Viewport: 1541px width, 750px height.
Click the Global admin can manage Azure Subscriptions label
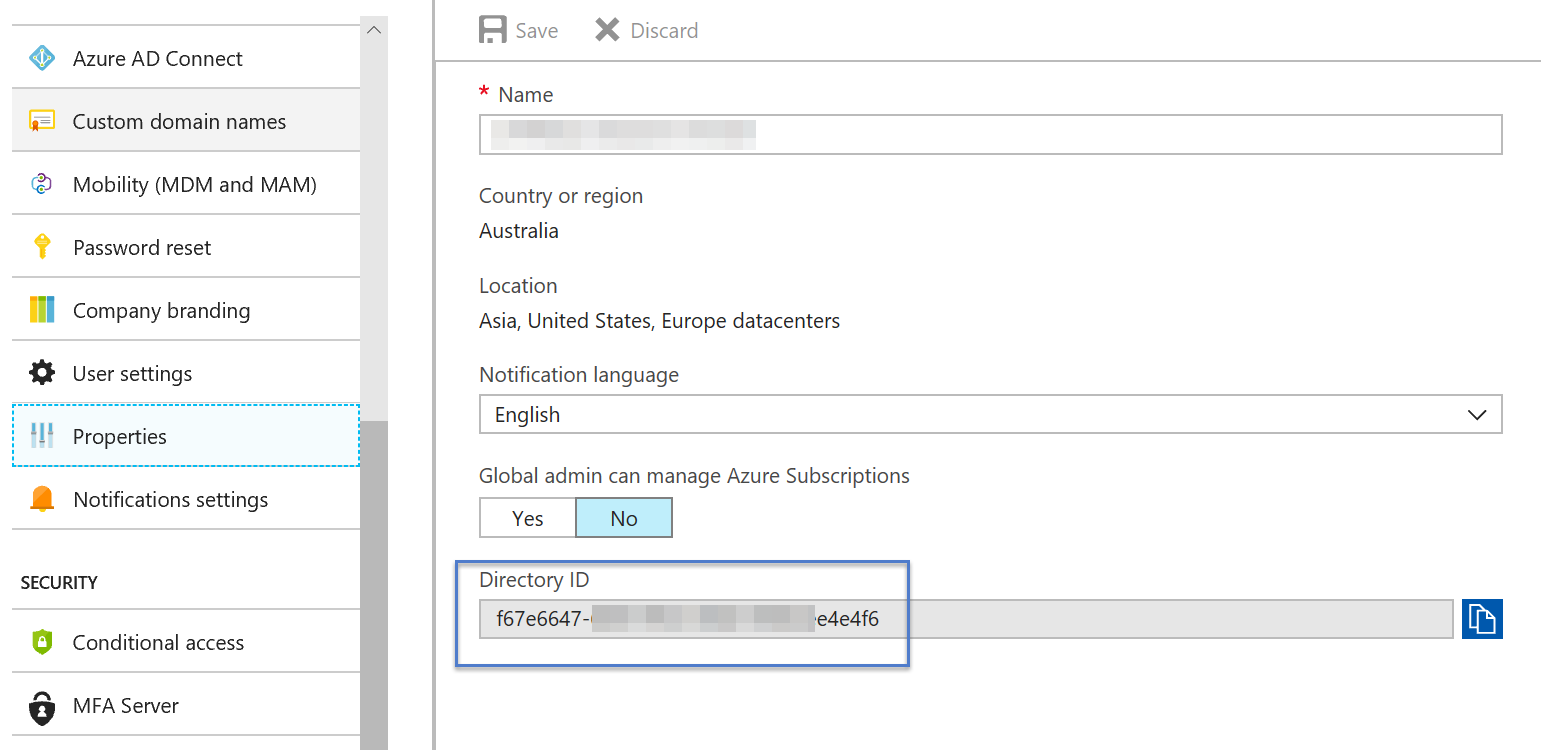(x=694, y=476)
